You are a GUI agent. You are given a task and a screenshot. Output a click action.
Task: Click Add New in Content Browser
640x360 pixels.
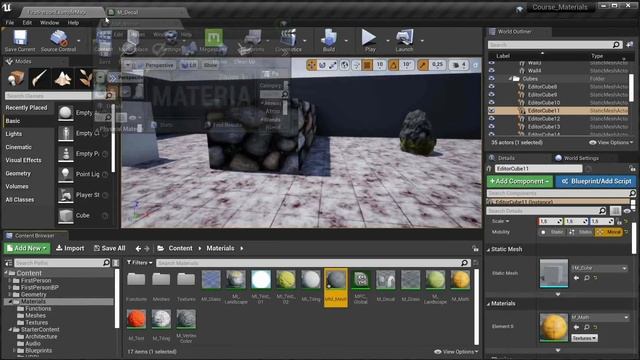(27, 248)
